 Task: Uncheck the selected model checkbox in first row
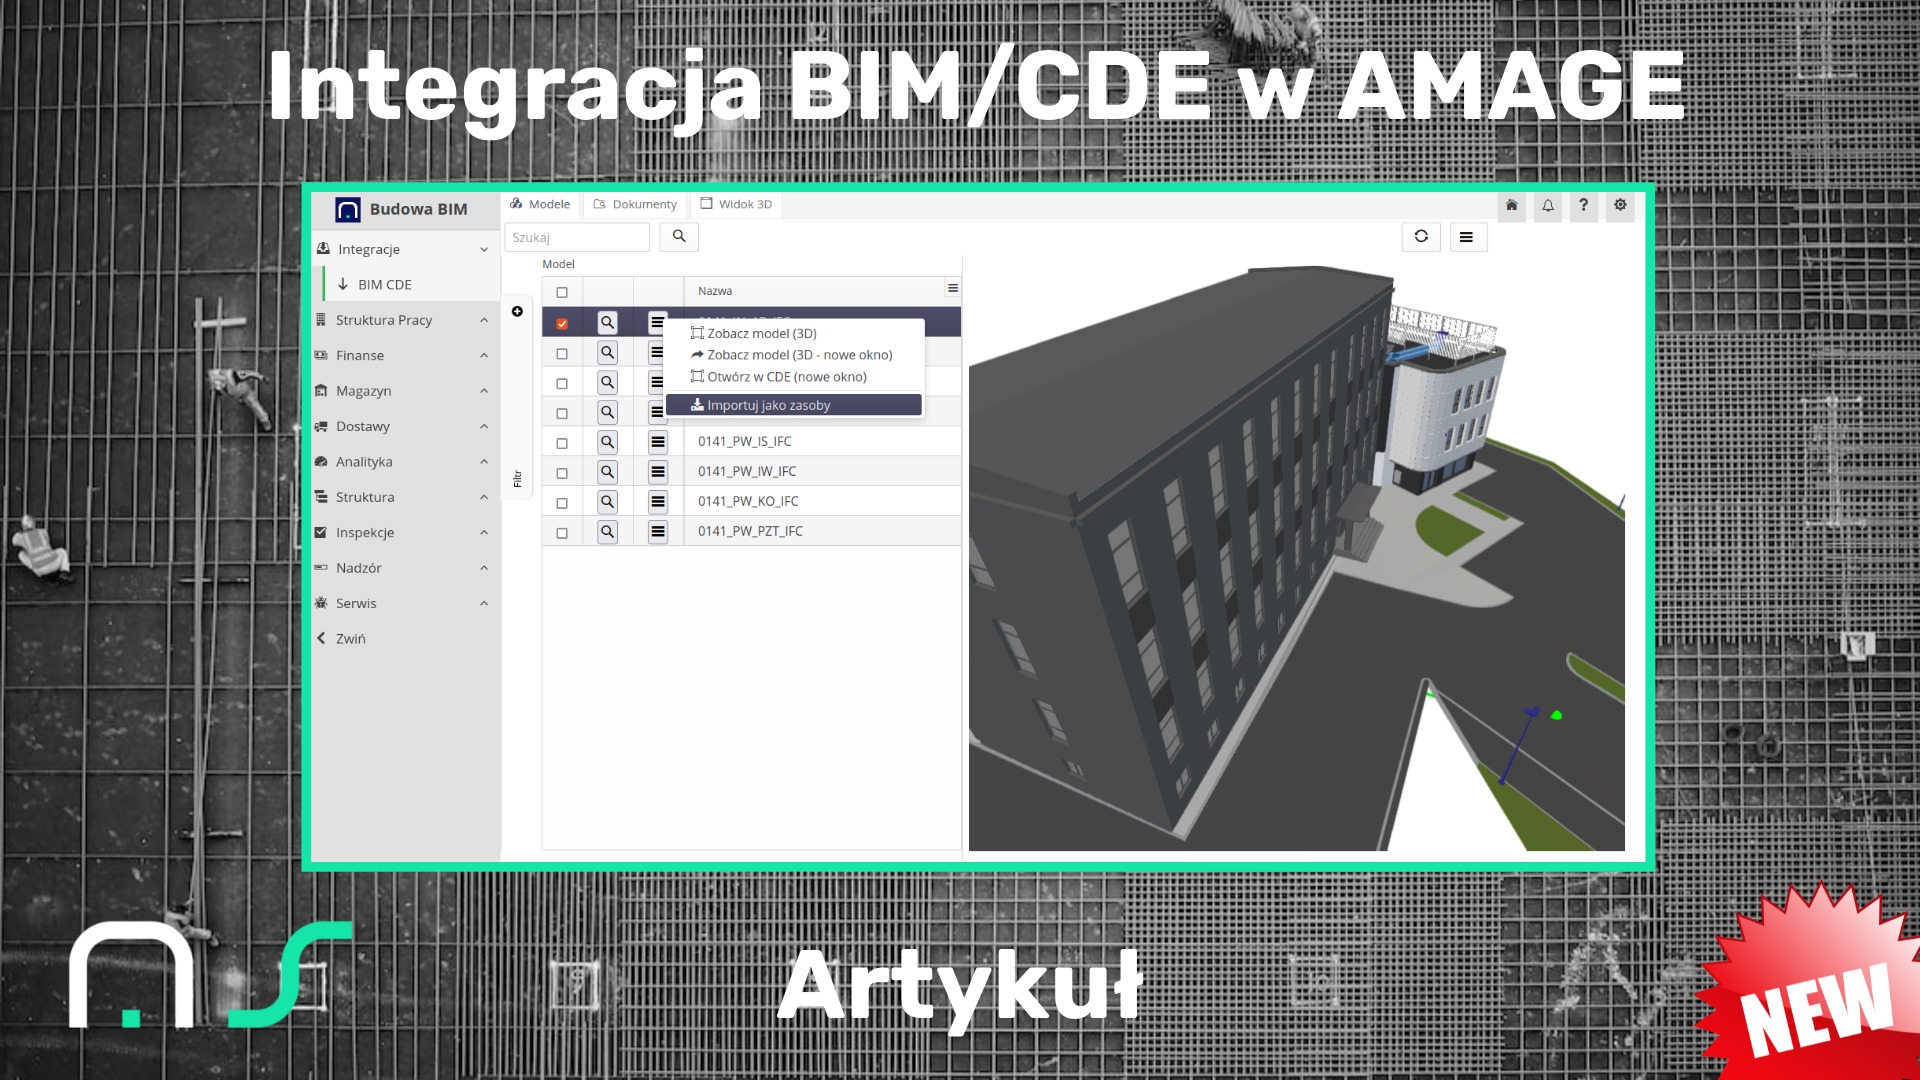[x=562, y=322]
